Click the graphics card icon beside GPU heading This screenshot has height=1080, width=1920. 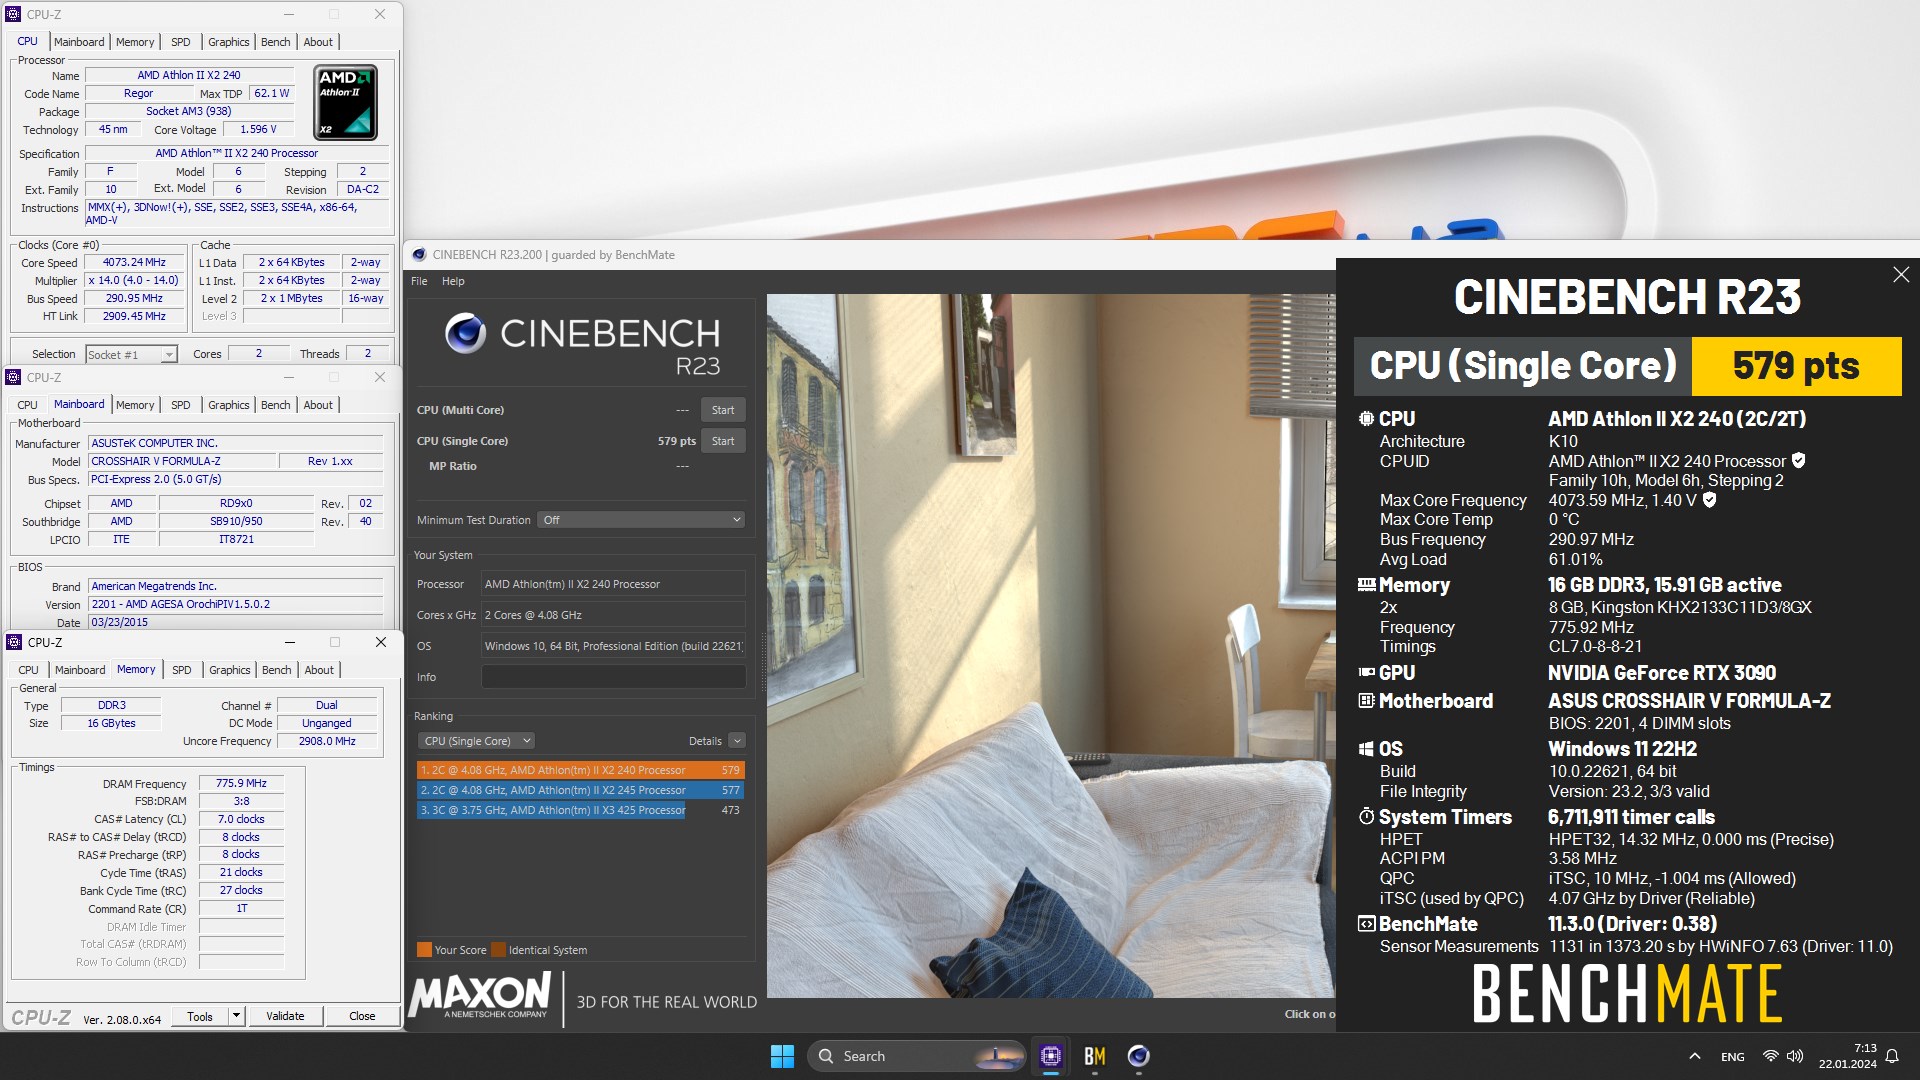pyautogui.click(x=1366, y=672)
